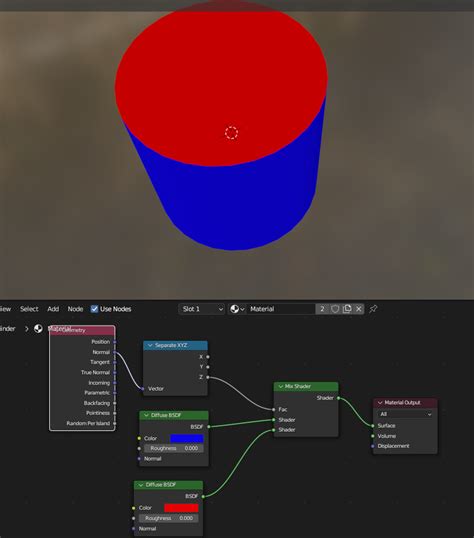Collapse the blue Diffuse BSDF node
The image size is (474, 538).
point(146,415)
